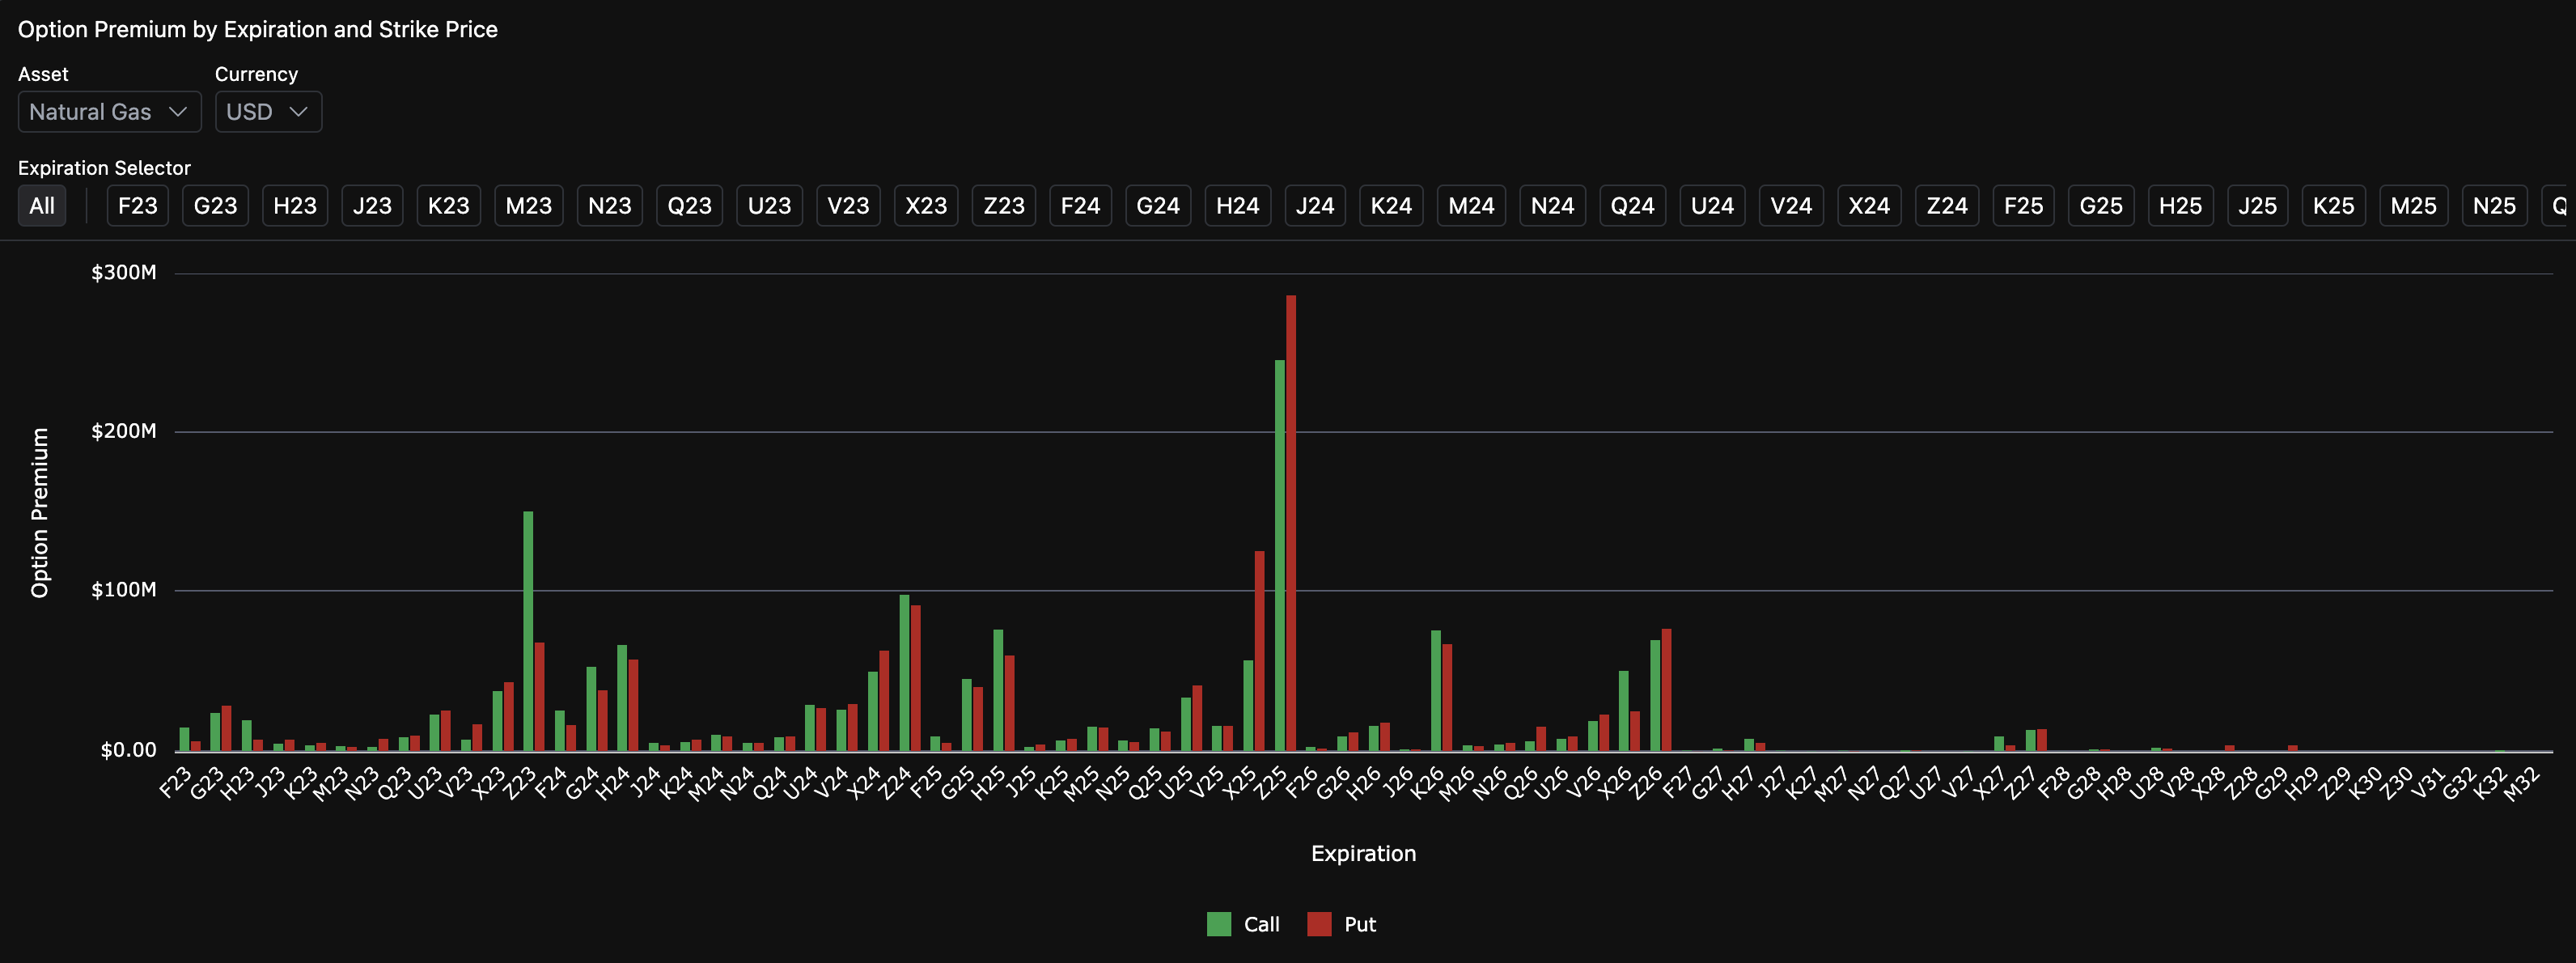This screenshot has width=2576, height=963.
Task: Click the tall red Z25 put bar
Action: click(1291, 523)
